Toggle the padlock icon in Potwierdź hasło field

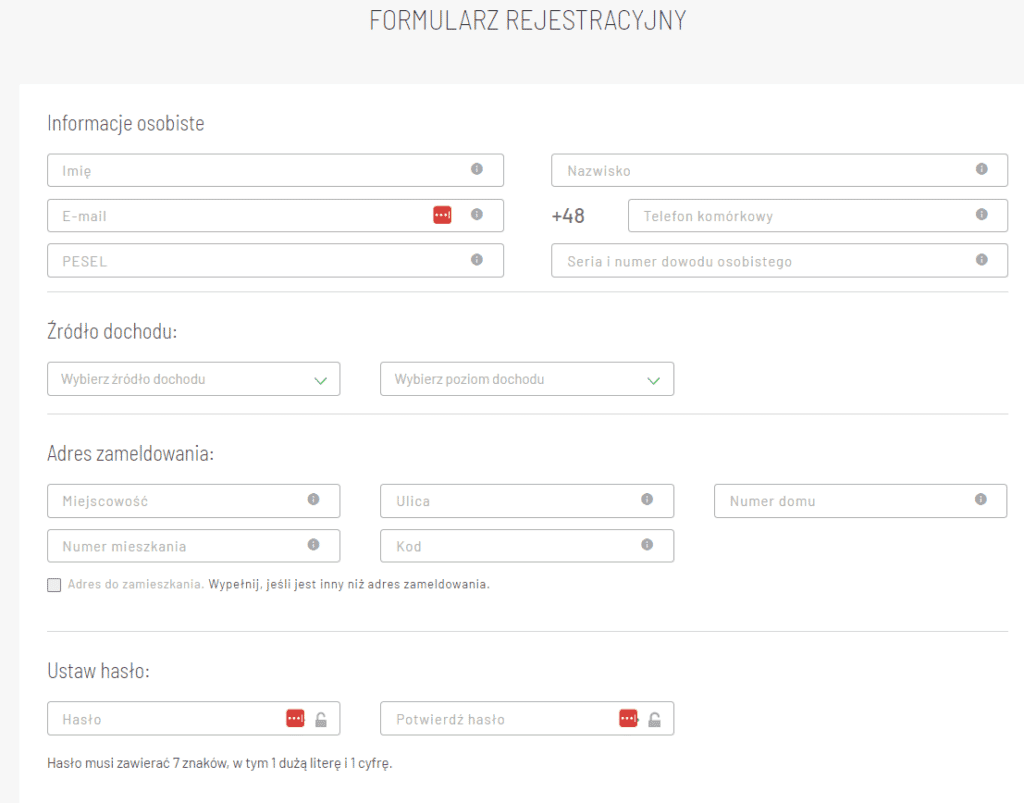[x=654, y=719]
